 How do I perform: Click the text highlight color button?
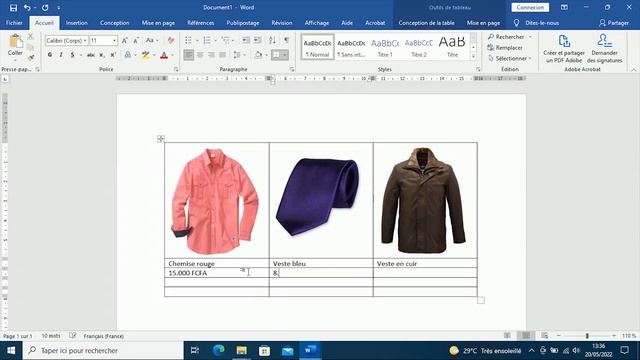(x=145, y=55)
